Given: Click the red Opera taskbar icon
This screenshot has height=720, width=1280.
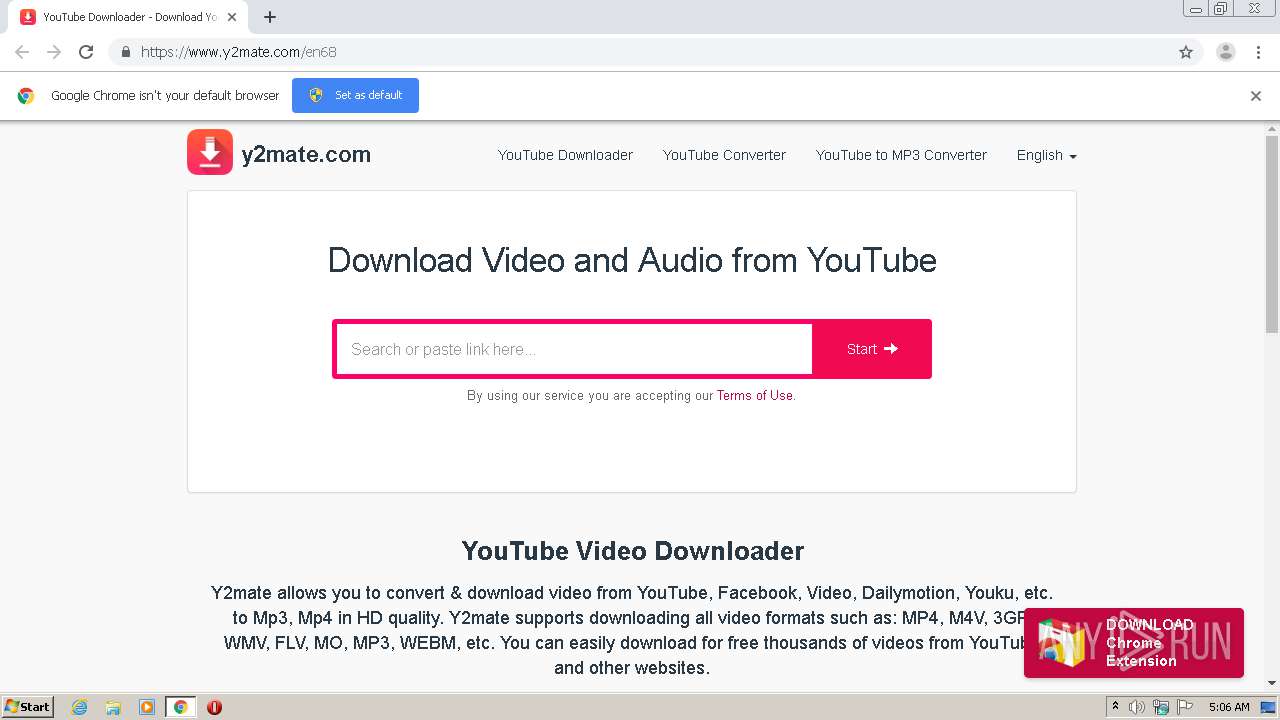Looking at the screenshot, I should point(214,707).
